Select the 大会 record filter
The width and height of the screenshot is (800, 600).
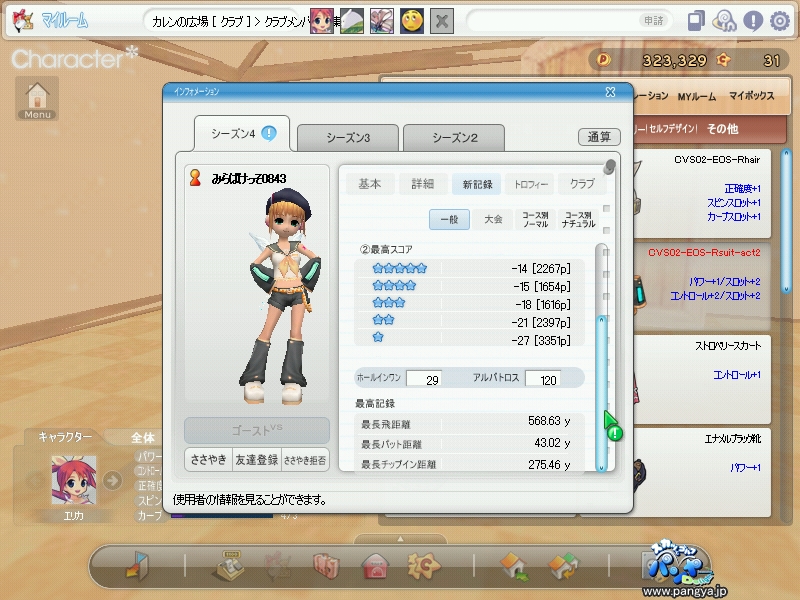(x=493, y=219)
